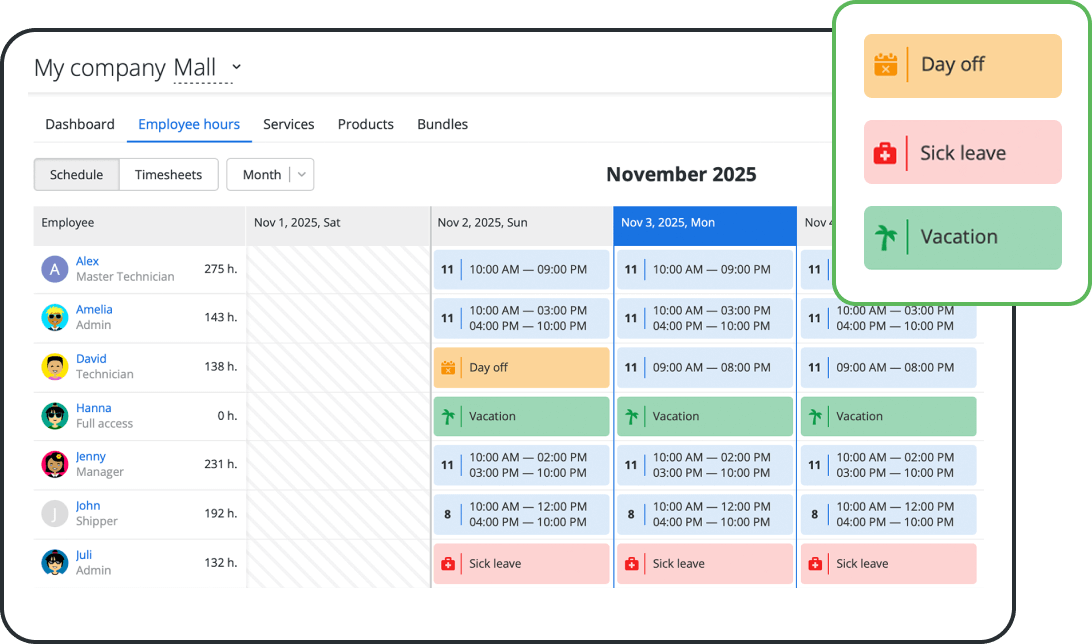The image size is (1092, 644).
Task: Click Hanna's Vacation palm icon on Nov 3
Action: pyautogui.click(x=632, y=416)
